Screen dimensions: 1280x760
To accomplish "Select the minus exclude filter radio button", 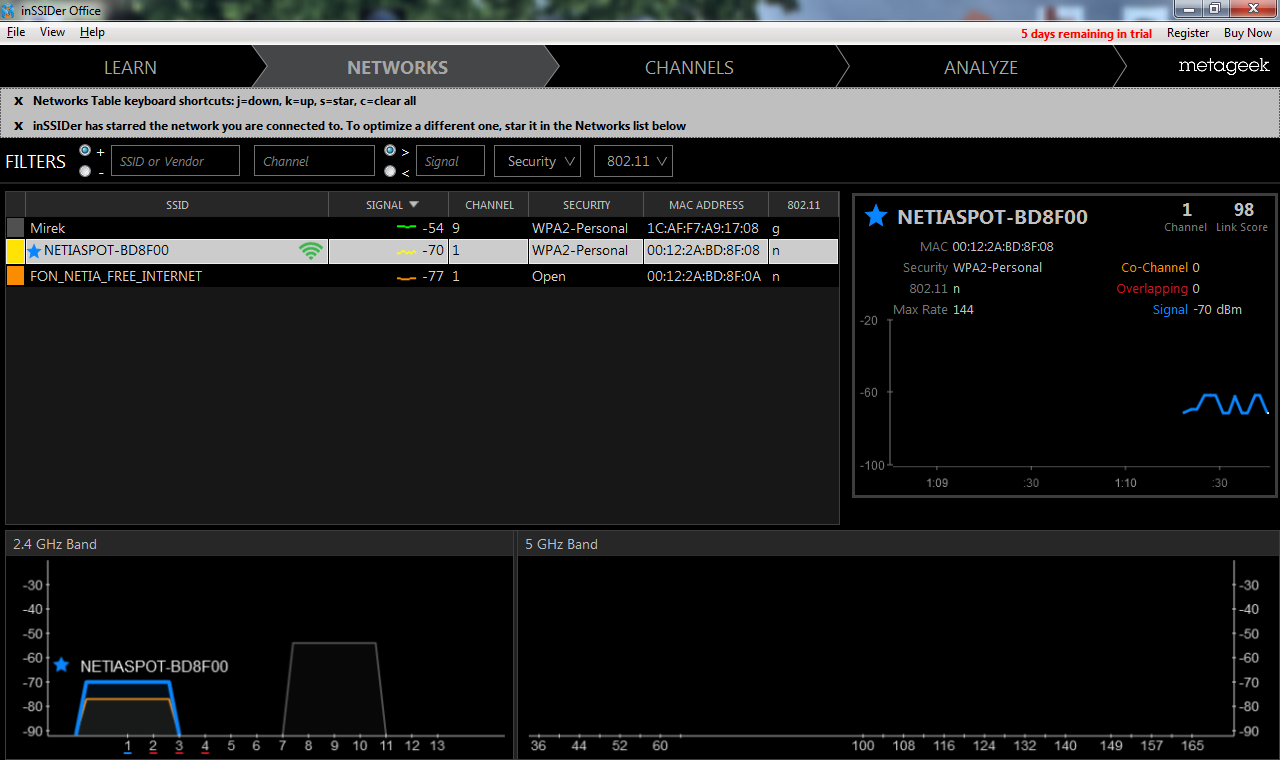I will click(x=85, y=171).
